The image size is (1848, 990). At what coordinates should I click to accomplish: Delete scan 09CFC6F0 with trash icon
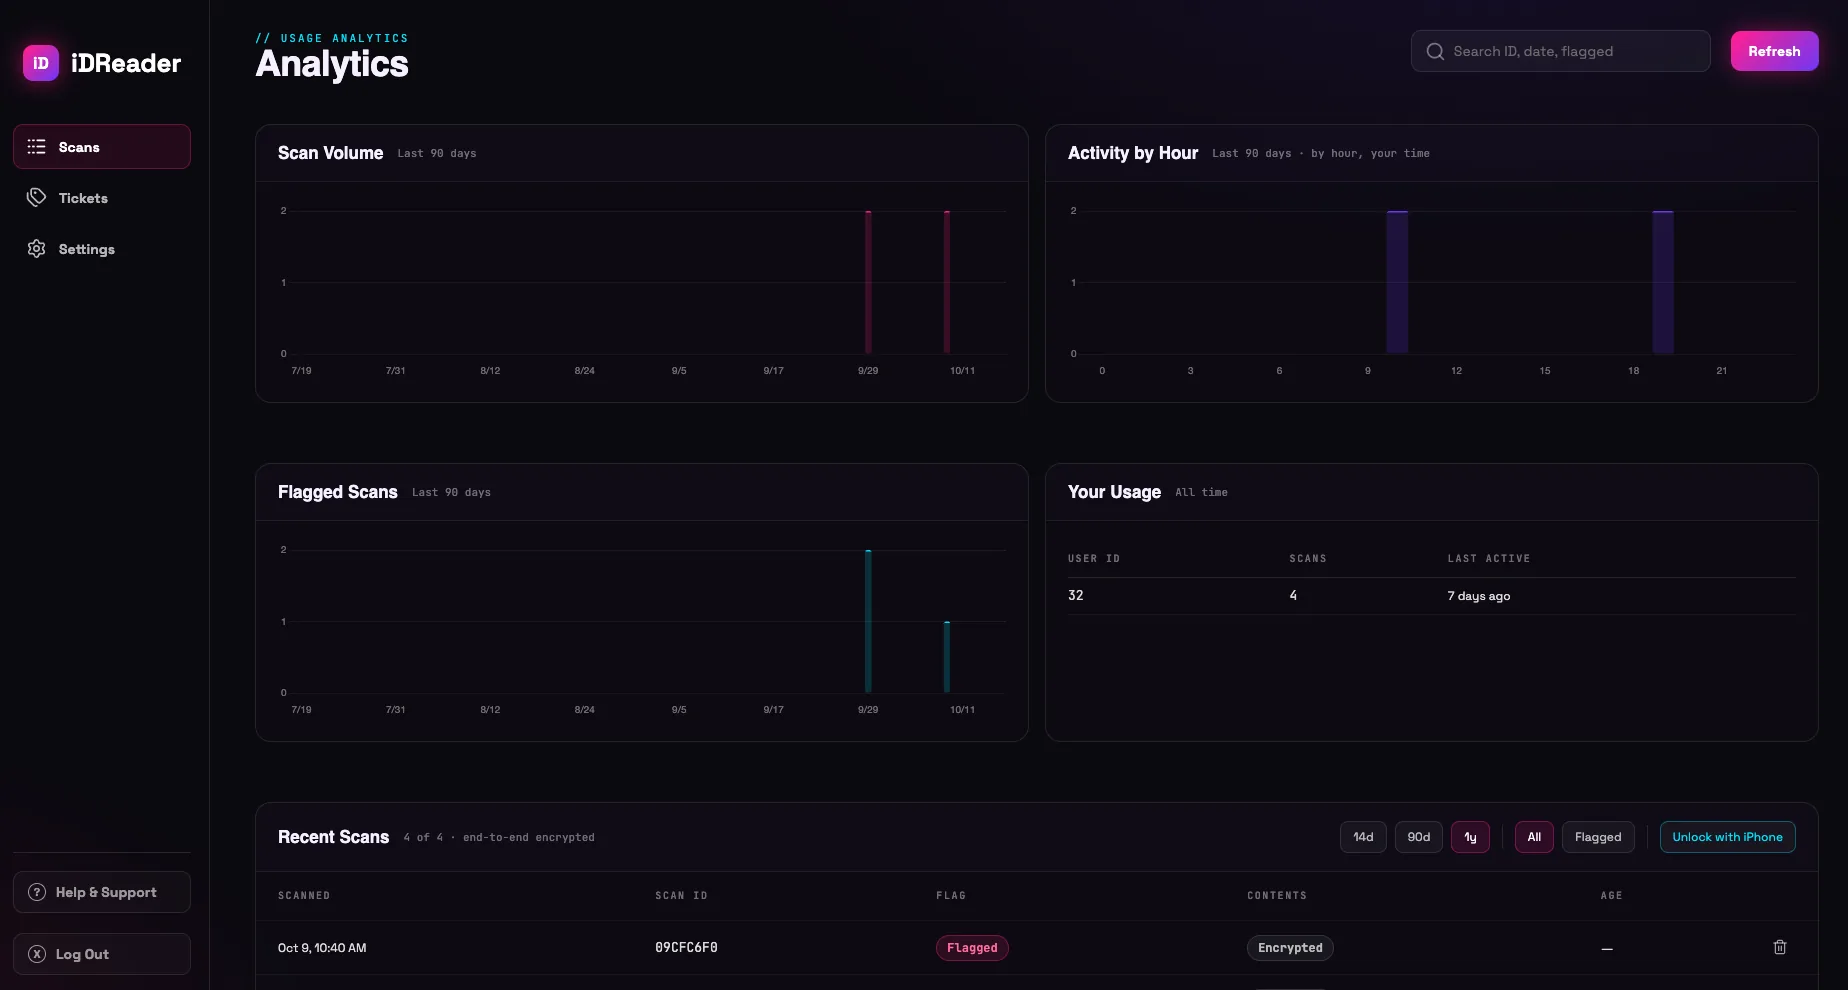point(1780,947)
